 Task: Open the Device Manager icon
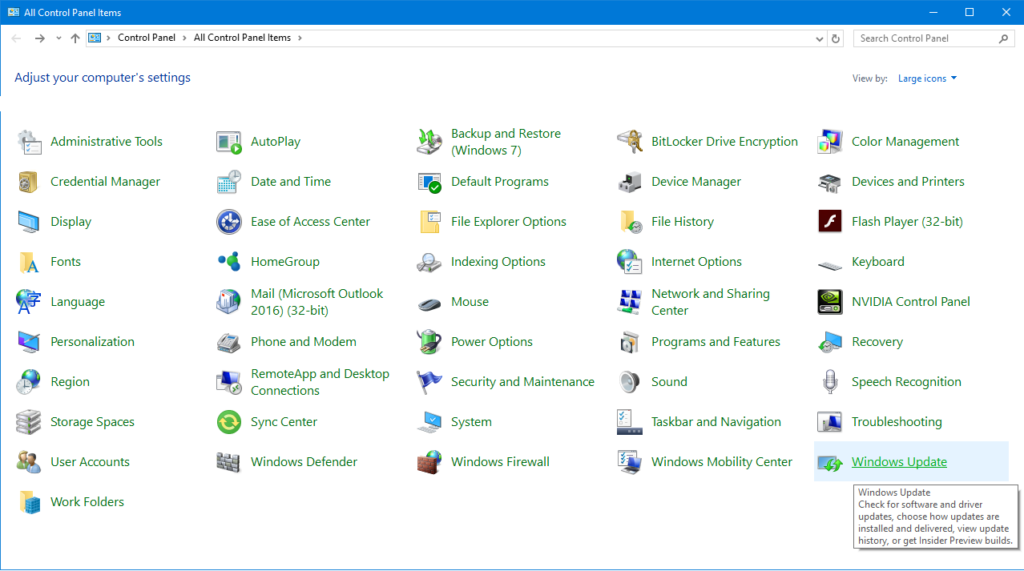(x=629, y=182)
